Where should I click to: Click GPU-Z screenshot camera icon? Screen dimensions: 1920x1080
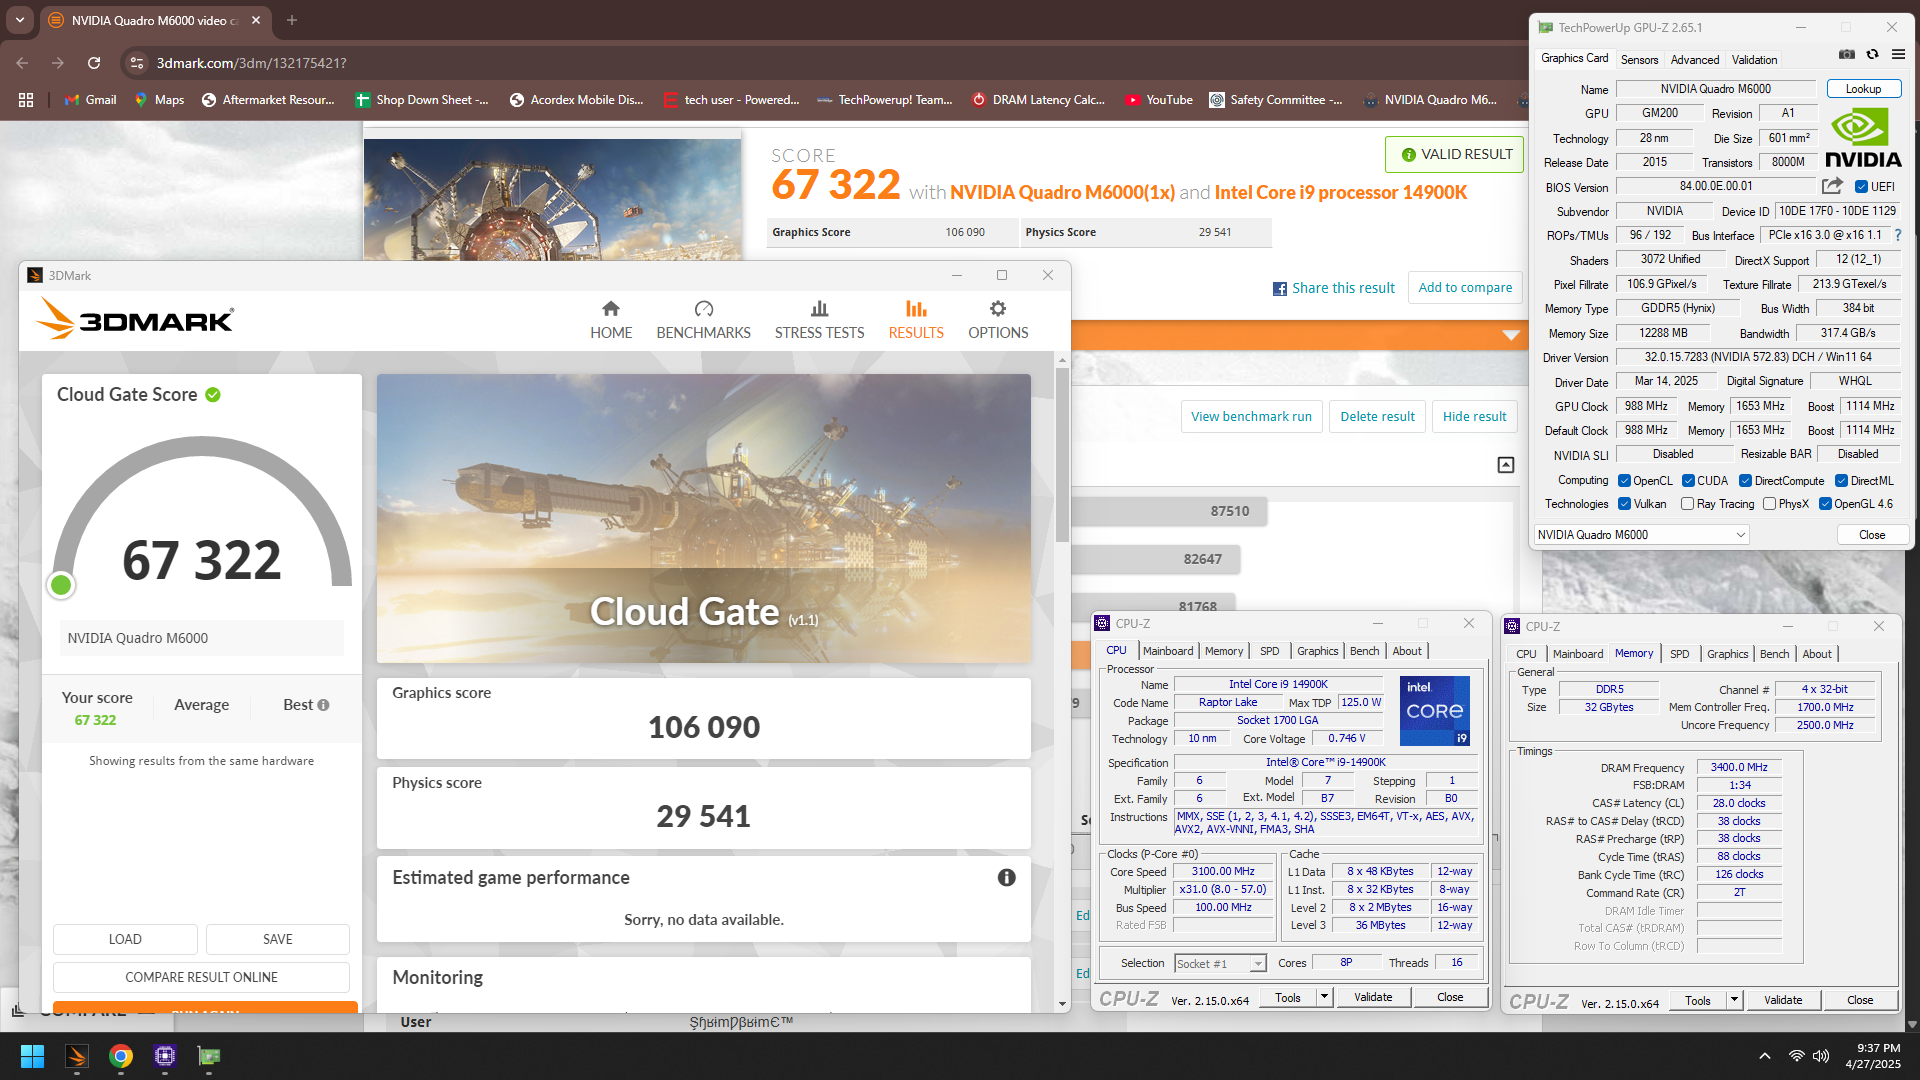1847,54
